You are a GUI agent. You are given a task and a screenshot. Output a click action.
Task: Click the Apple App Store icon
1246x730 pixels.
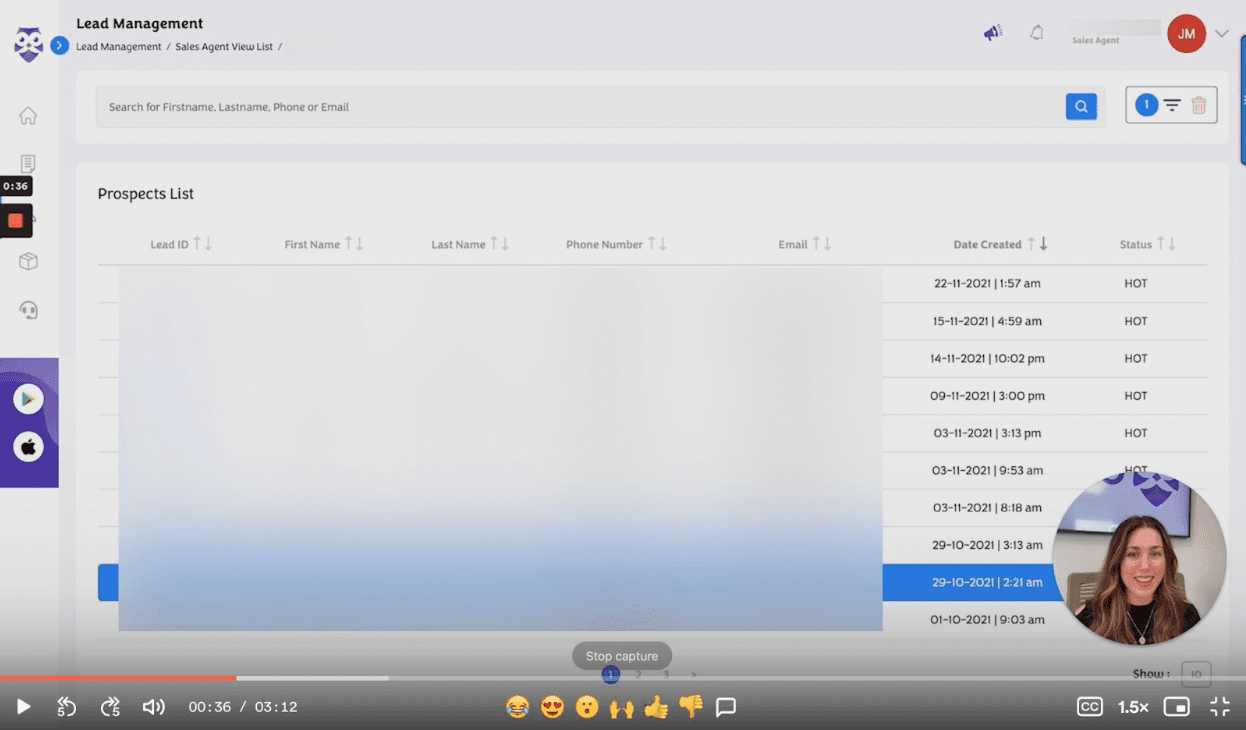tap(28, 447)
